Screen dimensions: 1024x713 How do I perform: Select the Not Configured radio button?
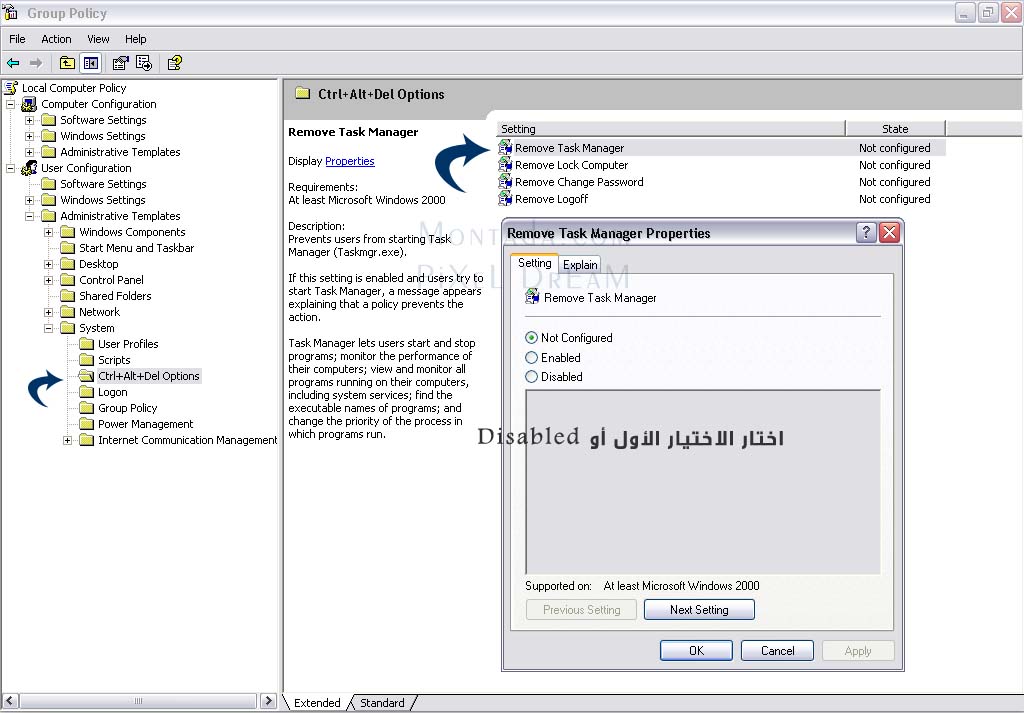tap(531, 338)
